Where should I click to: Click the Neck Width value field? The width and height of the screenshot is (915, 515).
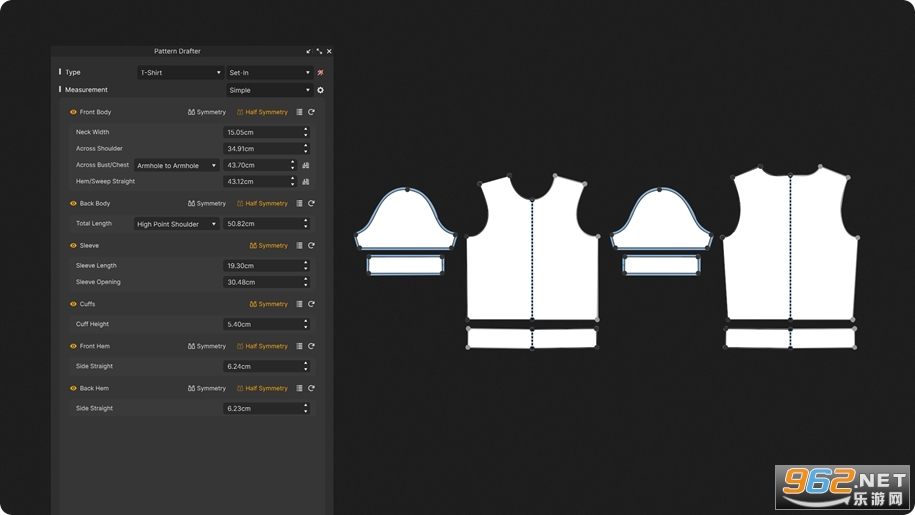[266, 132]
